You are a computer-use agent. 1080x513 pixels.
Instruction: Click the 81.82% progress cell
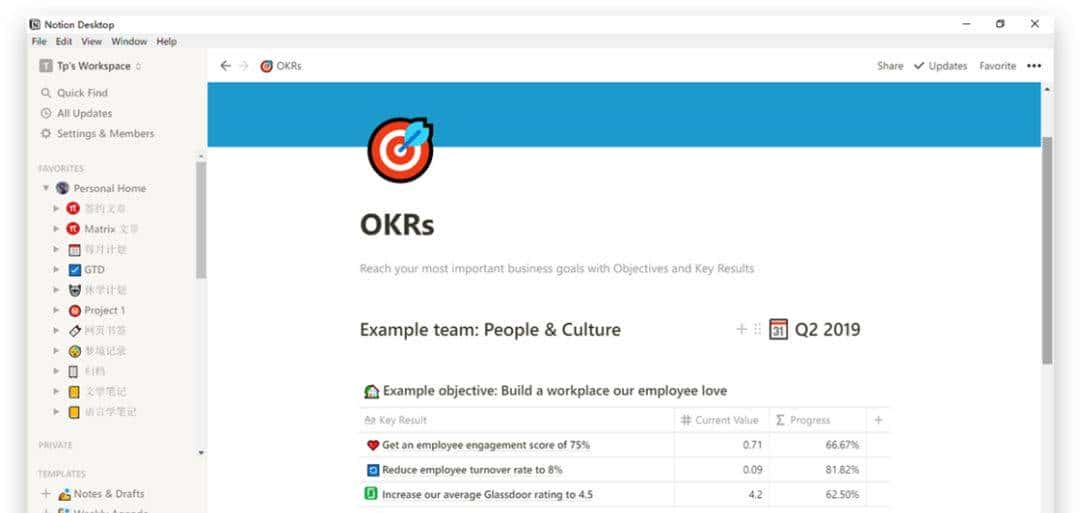pos(818,470)
